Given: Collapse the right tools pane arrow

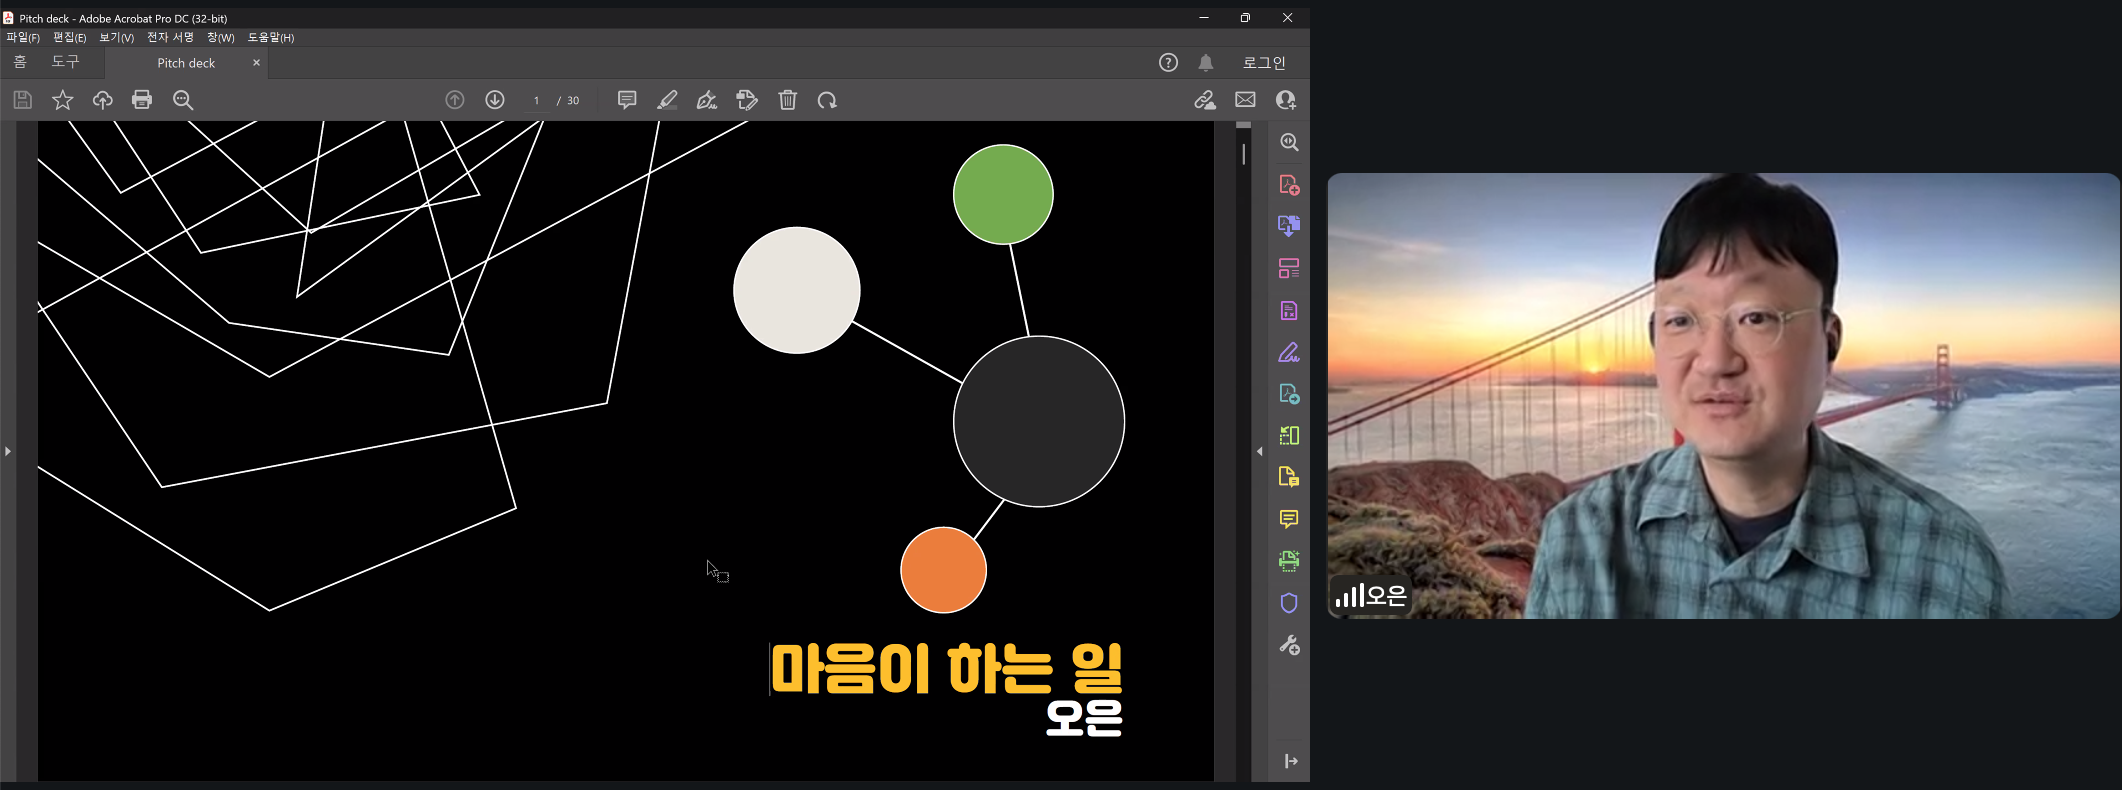Looking at the screenshot, I should (1260, 452).
